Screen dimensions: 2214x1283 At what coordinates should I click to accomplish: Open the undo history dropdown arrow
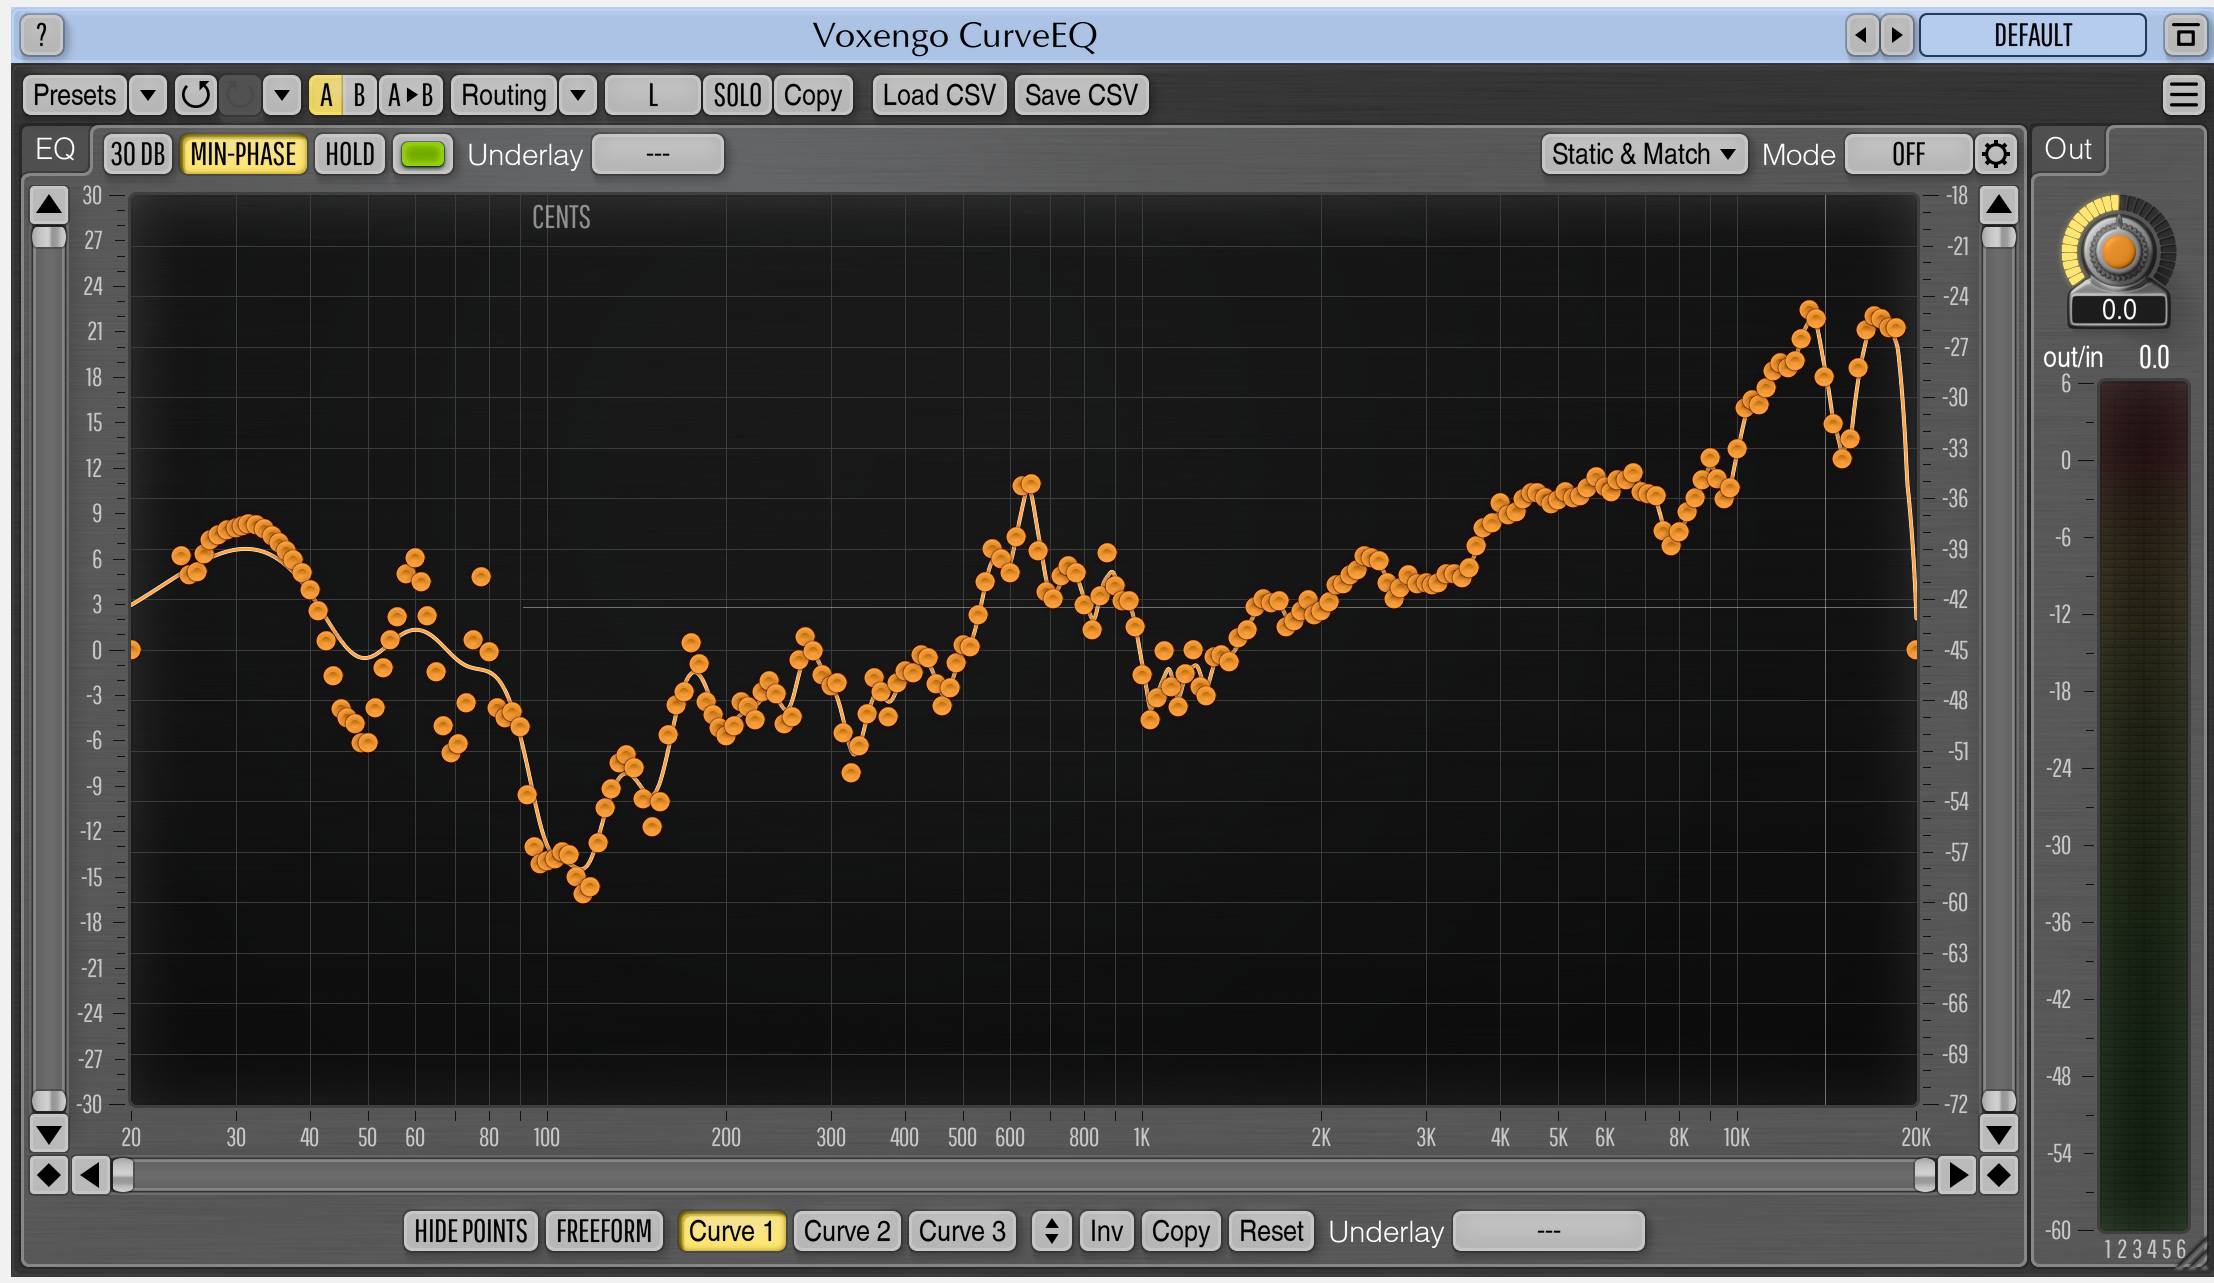click(282, 95)
